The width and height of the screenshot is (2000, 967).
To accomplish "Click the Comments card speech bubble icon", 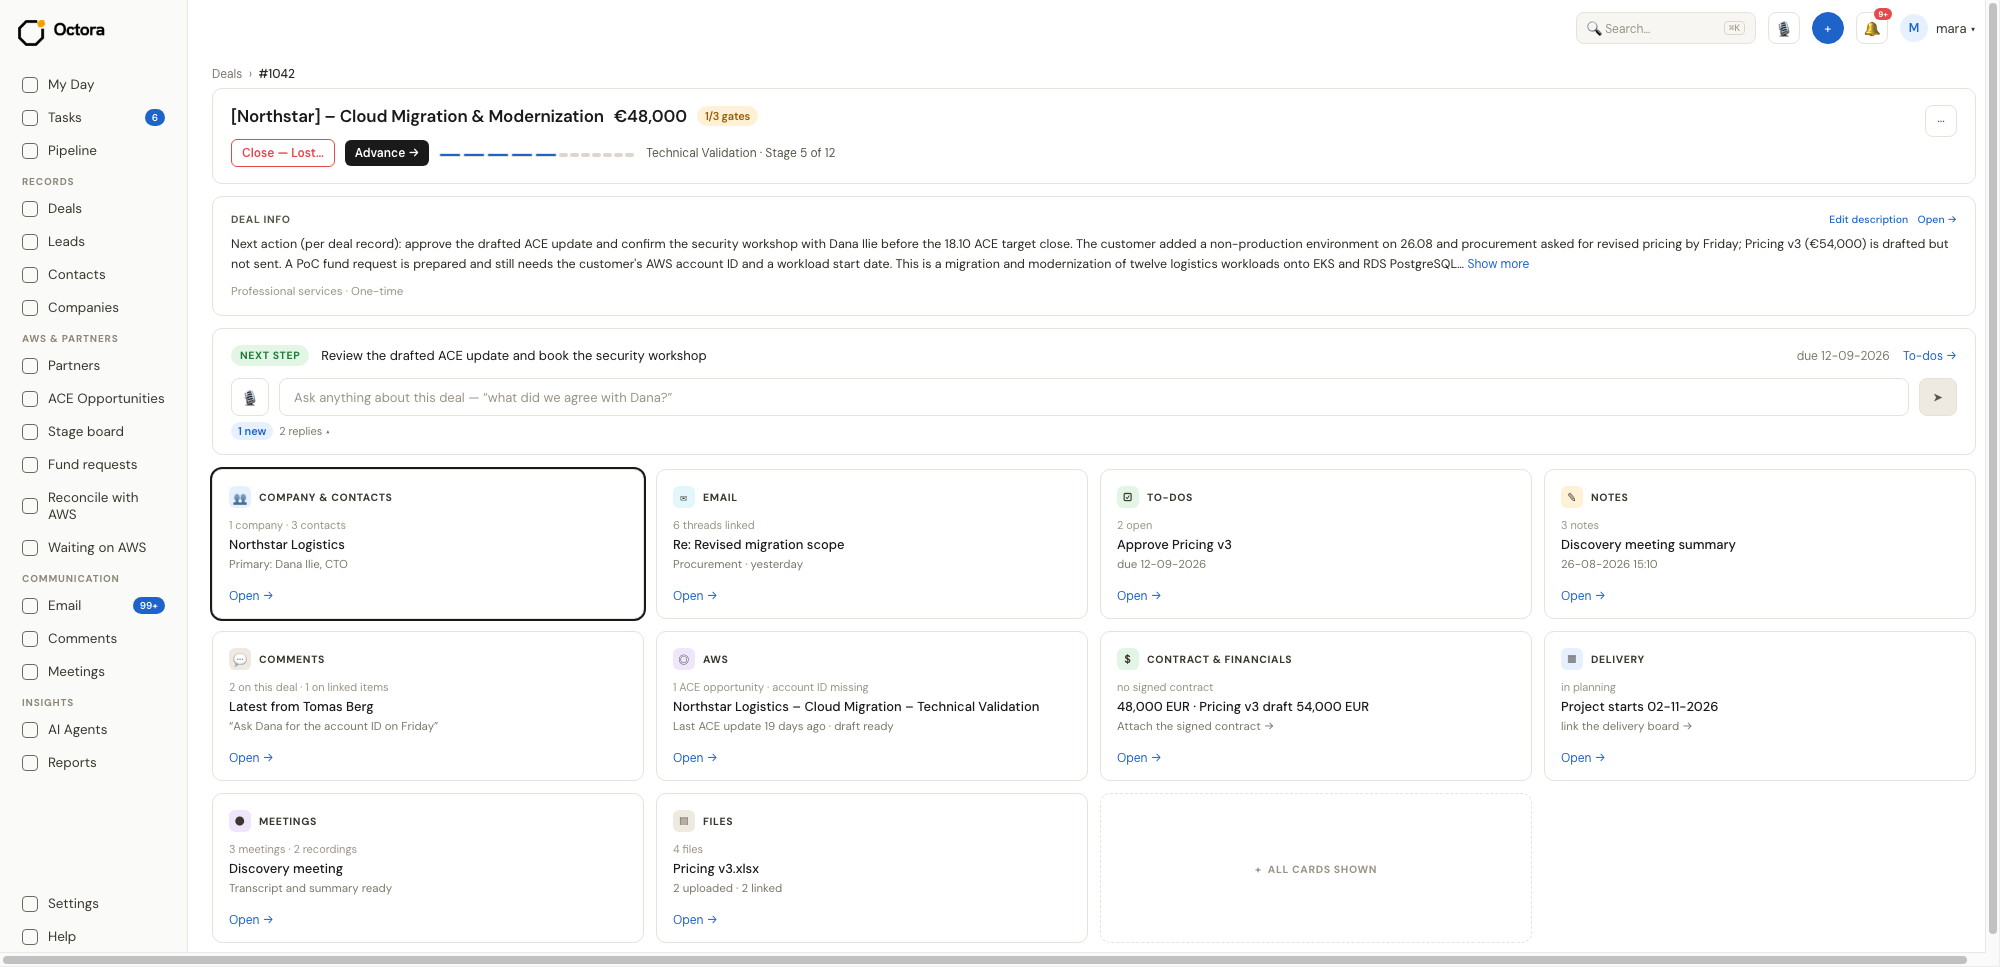I will [240, 660].
